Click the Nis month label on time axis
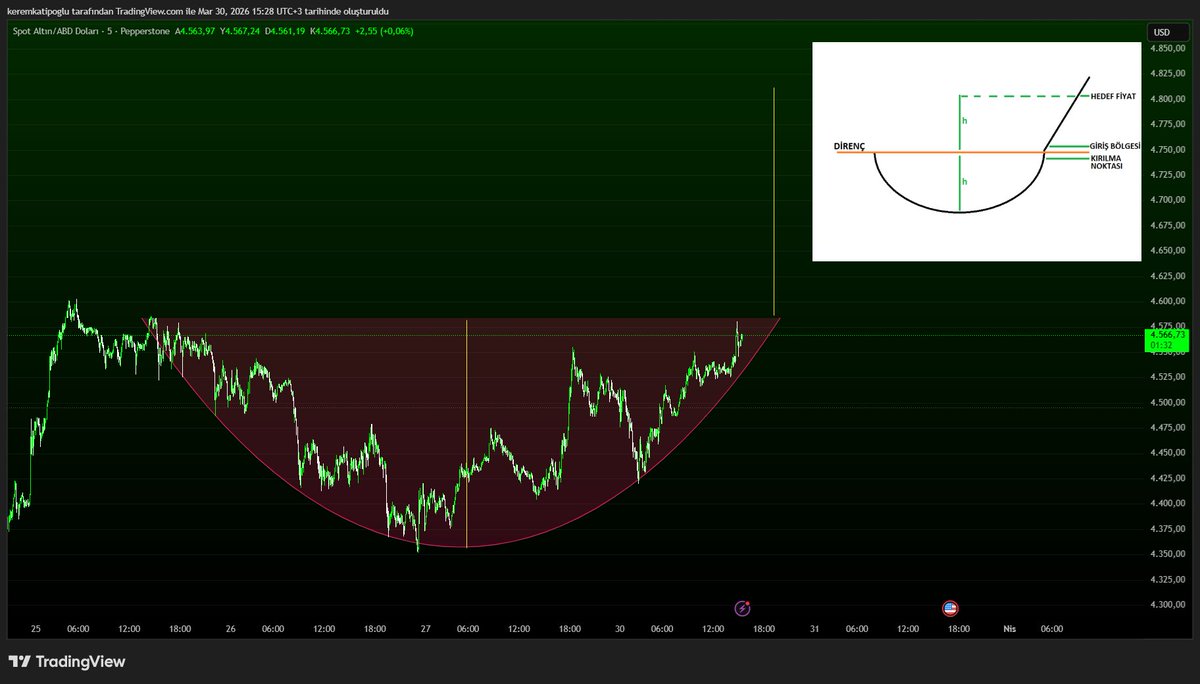Image resolution: width=1200 pixels, height=684 pixels. point(1010,629)
